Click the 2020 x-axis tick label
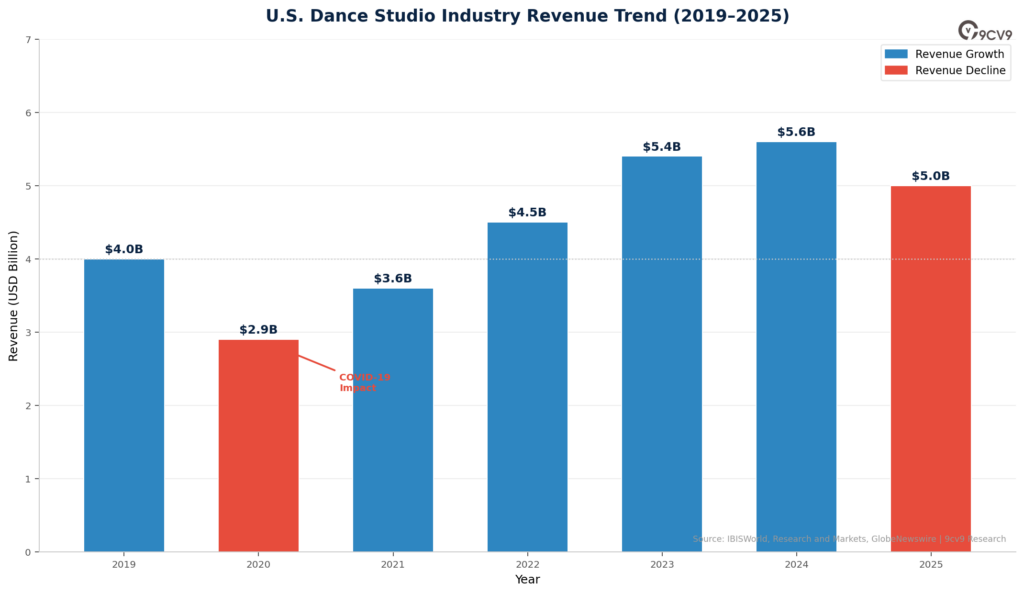 pos(259,565)
